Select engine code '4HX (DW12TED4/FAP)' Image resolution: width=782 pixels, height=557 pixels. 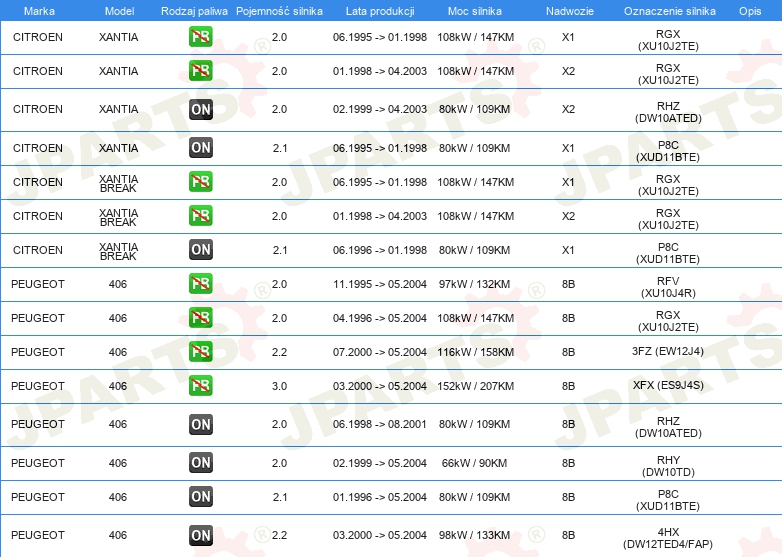tap(668, 538)
